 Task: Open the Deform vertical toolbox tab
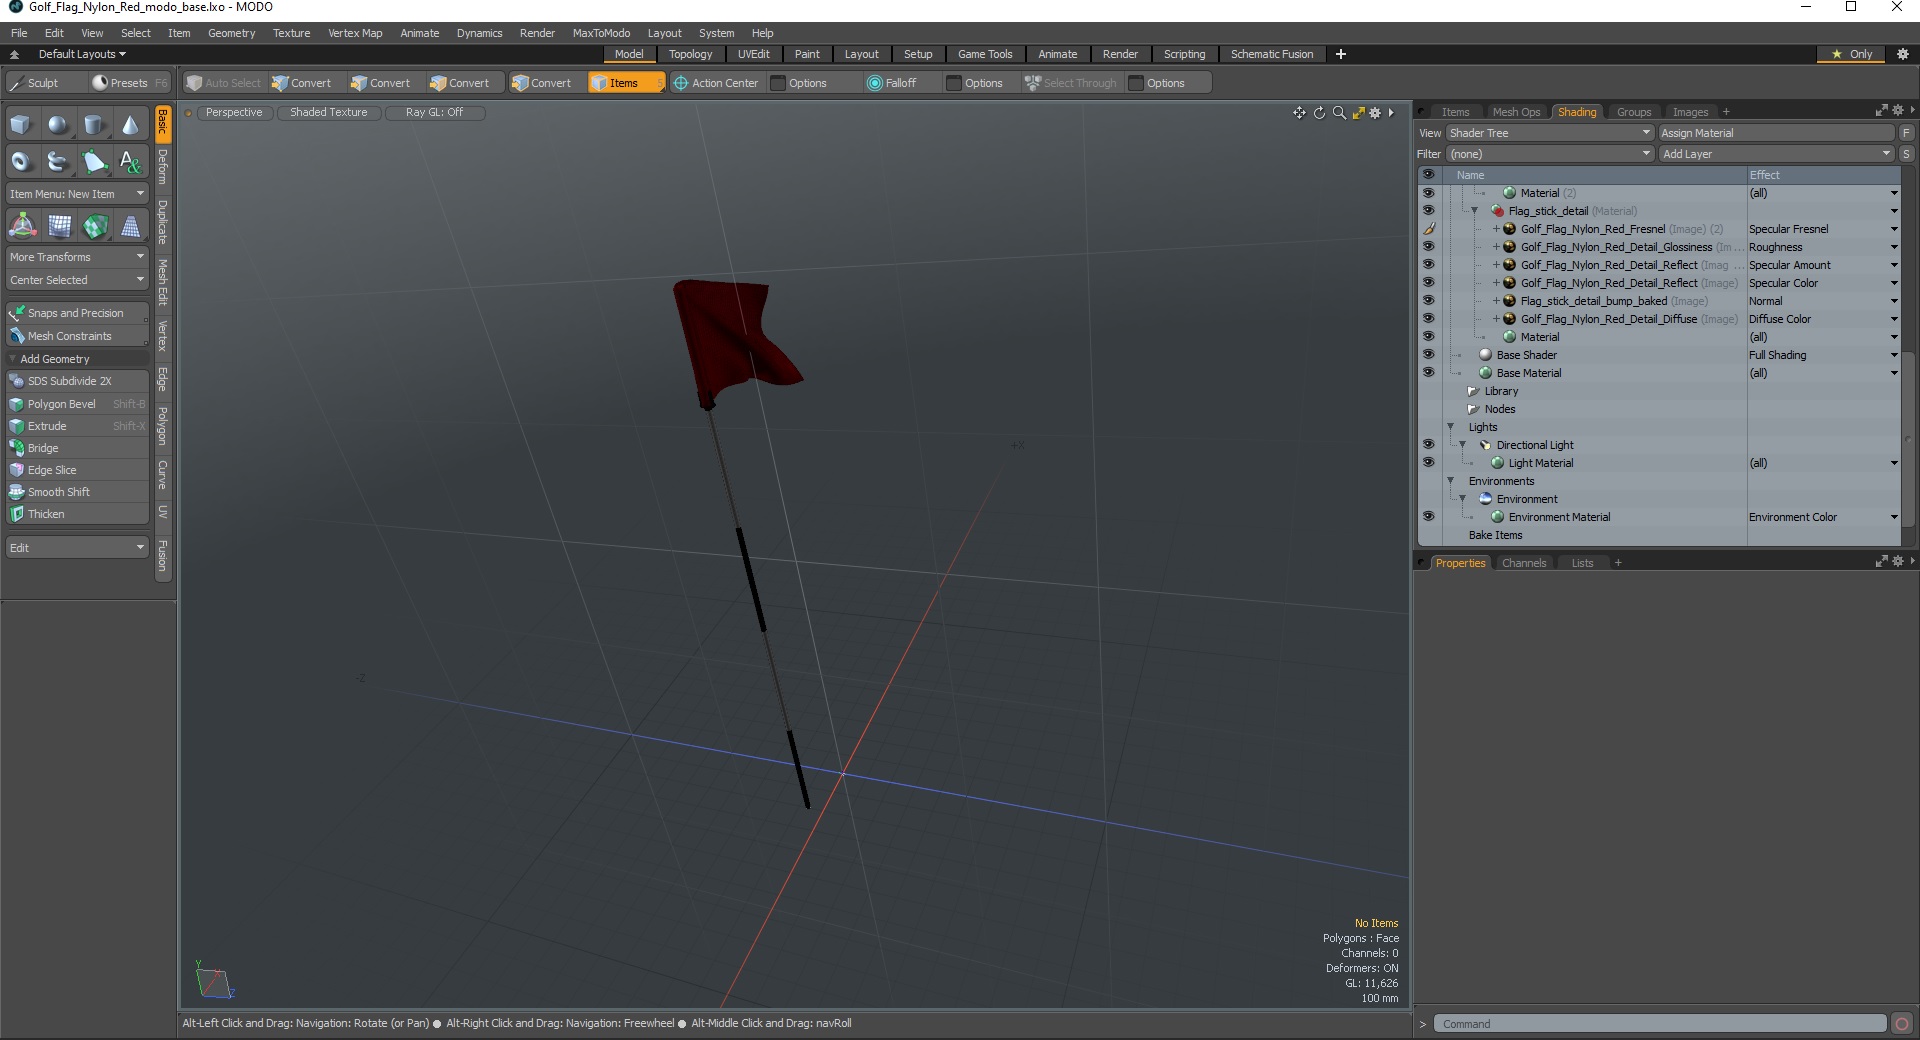point(163,167)
